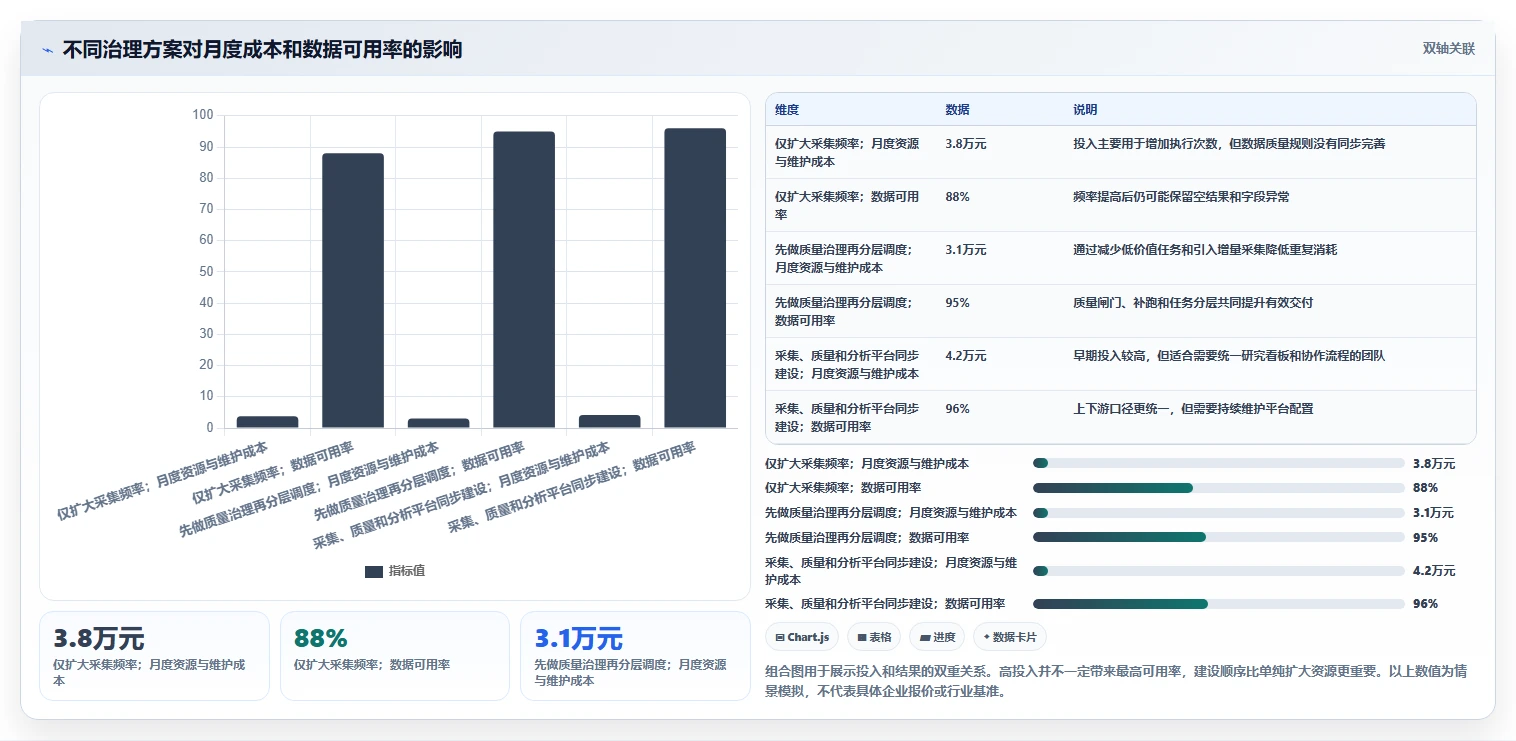Click the 4.2万元 progress bar
Viewport: 1516px width, 741px height.
(1218, 571)
